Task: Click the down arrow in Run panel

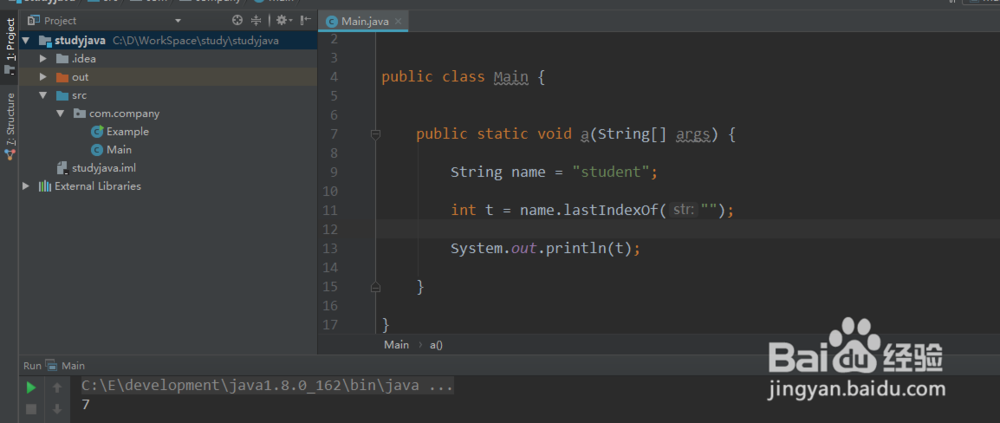Action: (57, 409)
